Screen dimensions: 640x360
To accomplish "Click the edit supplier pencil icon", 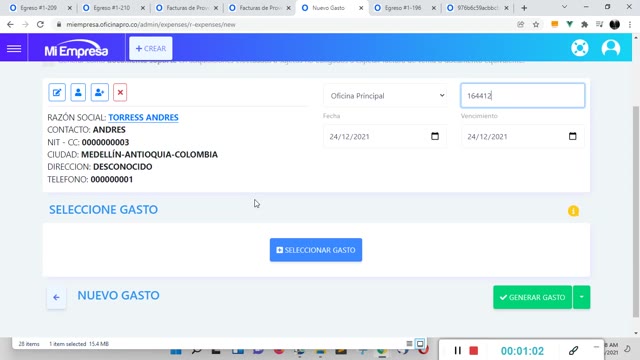I will pyautogui.click(x=57, y=93).
